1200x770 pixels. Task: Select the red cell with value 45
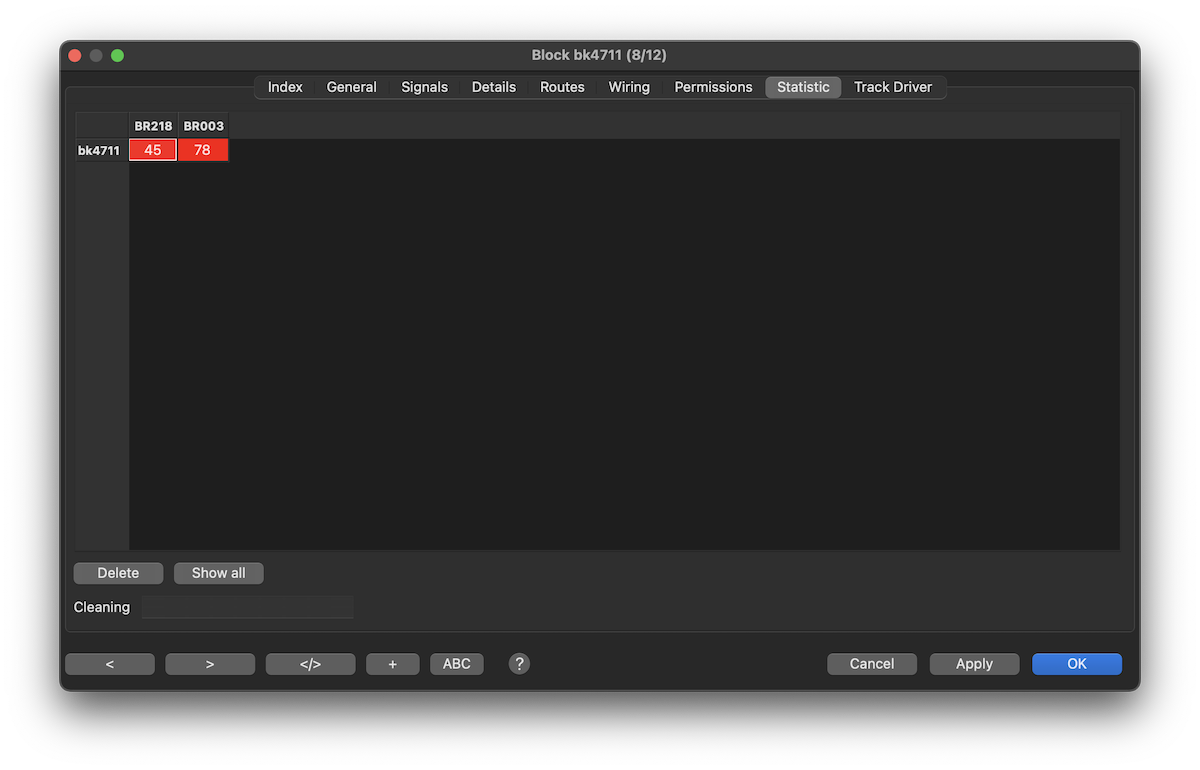coord(153,150)
